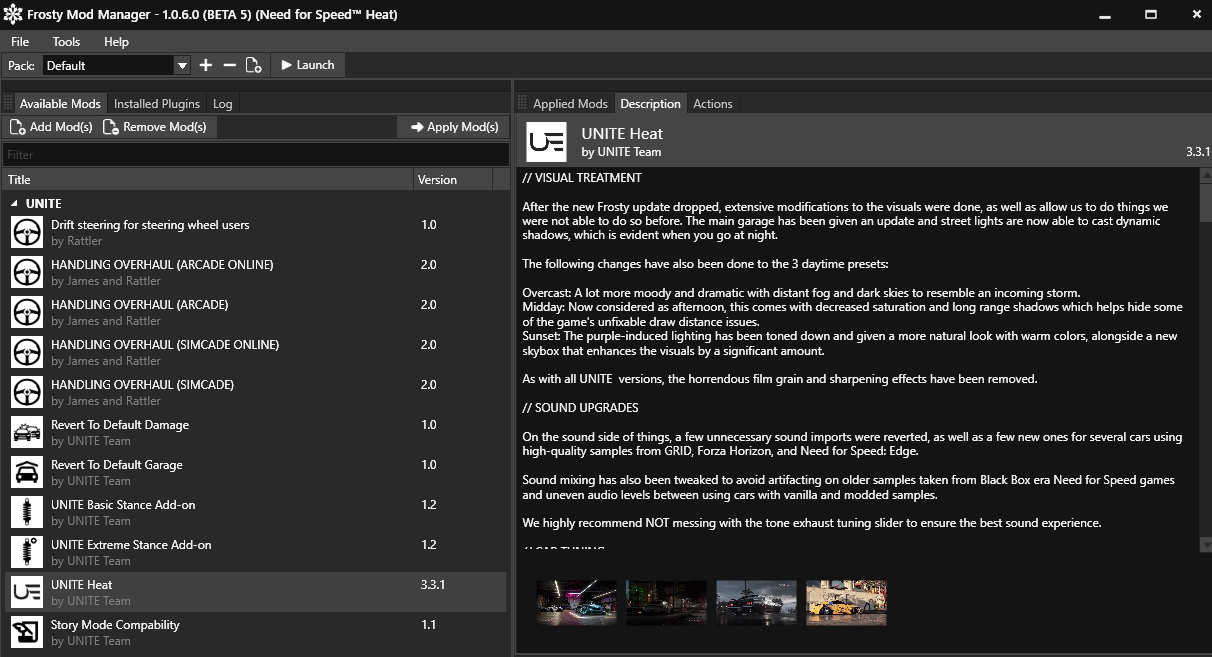Image resolution: width=1212 pixels, height=657 pixels.
Task: Open the Help menu
Action: tap(116, 41)
